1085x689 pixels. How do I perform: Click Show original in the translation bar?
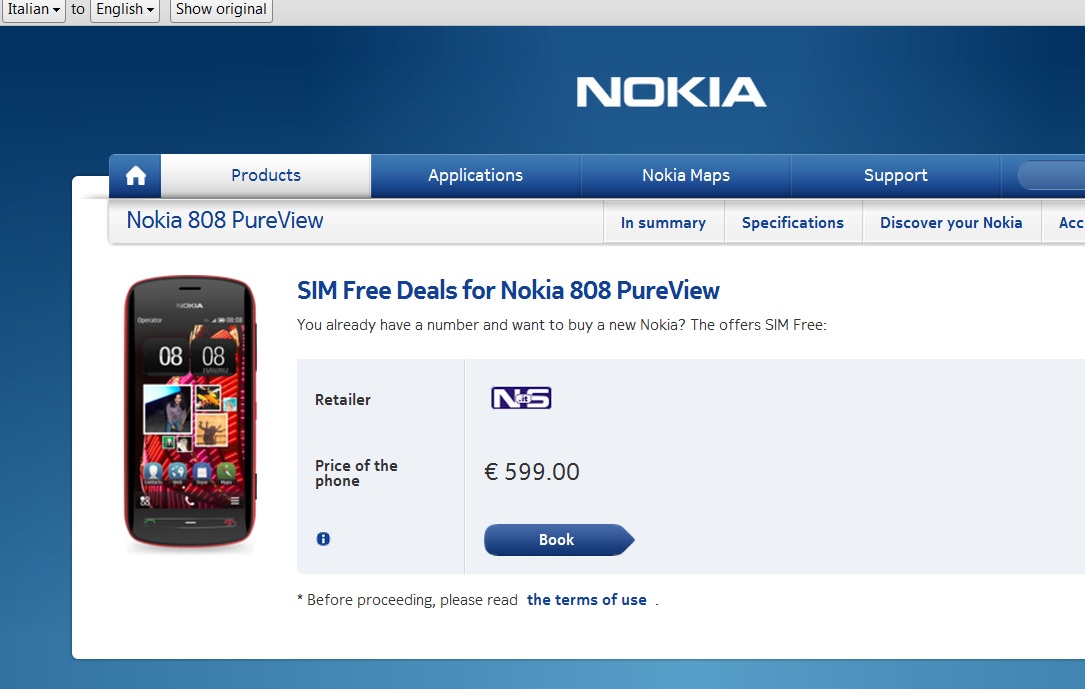220,10
